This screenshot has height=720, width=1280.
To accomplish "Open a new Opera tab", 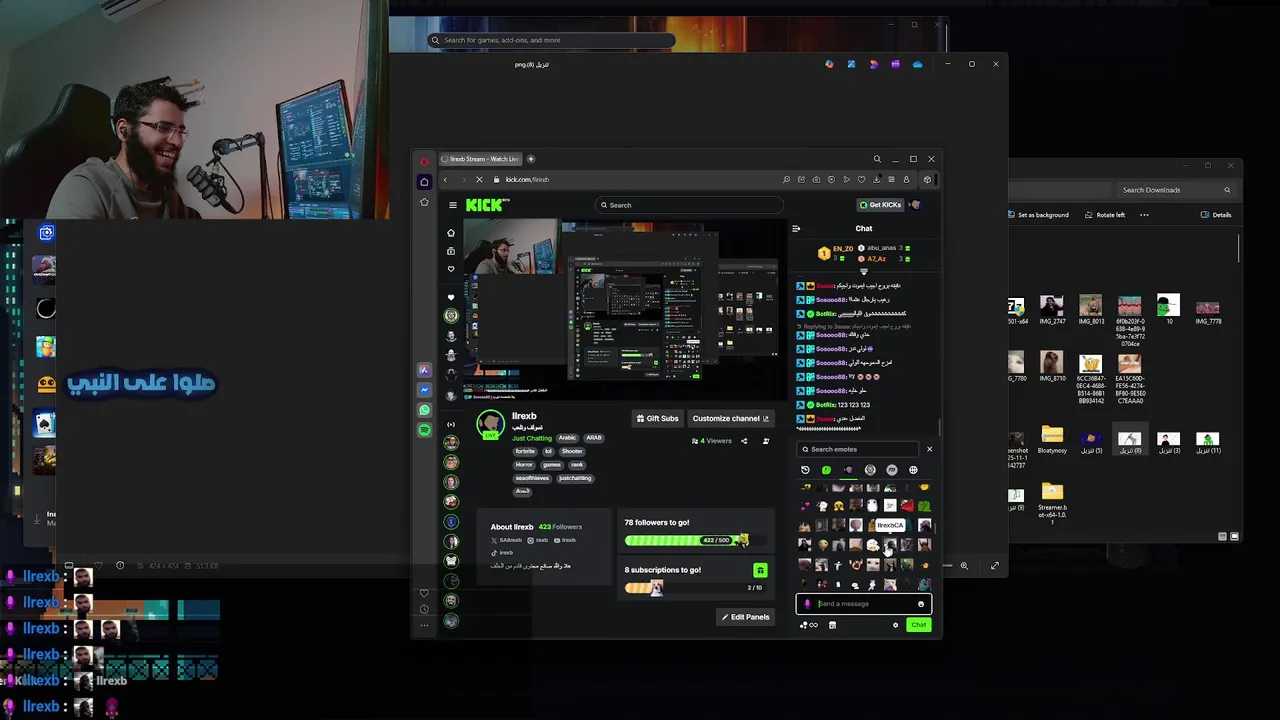I will (531, 159).
